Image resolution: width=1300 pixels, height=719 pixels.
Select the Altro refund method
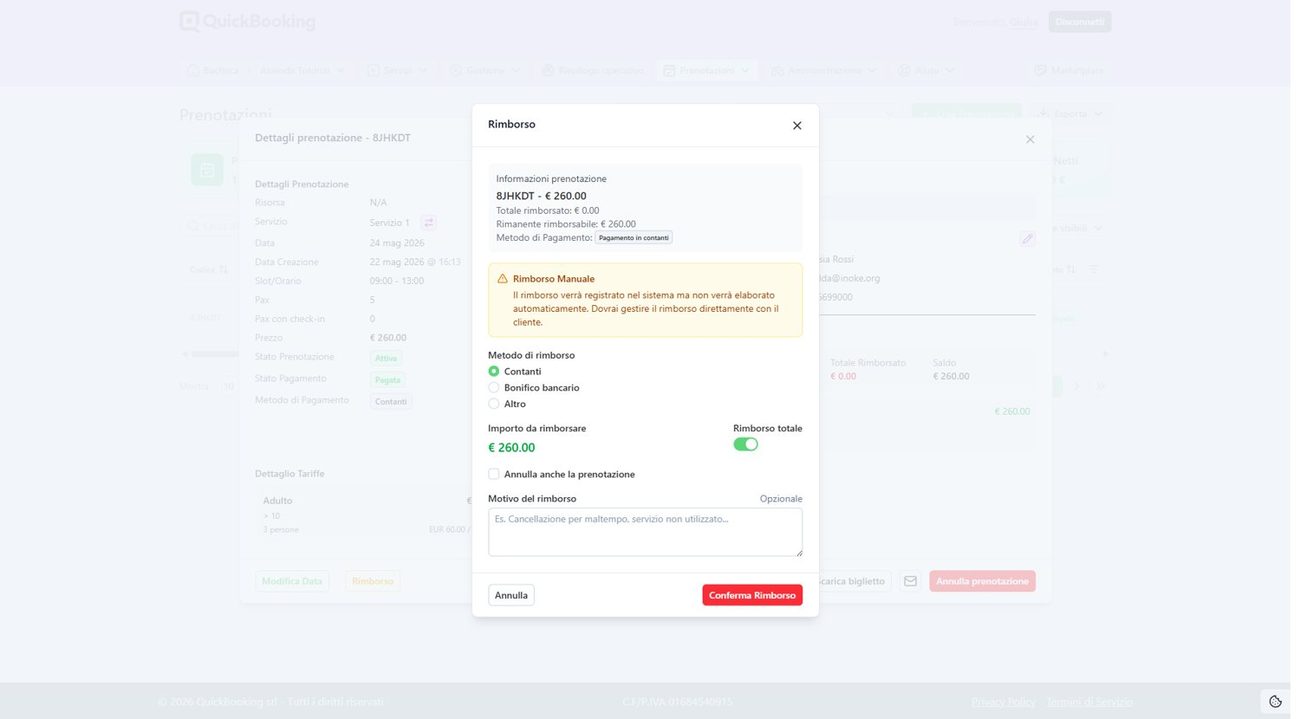click(x=494, y=404)
